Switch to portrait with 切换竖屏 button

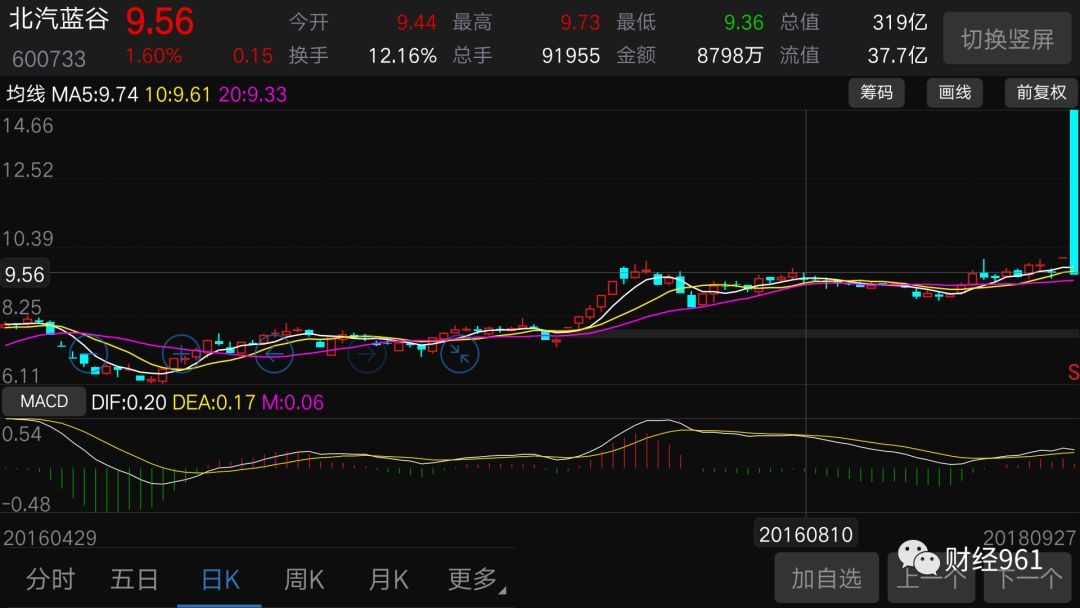(1007, 39)
